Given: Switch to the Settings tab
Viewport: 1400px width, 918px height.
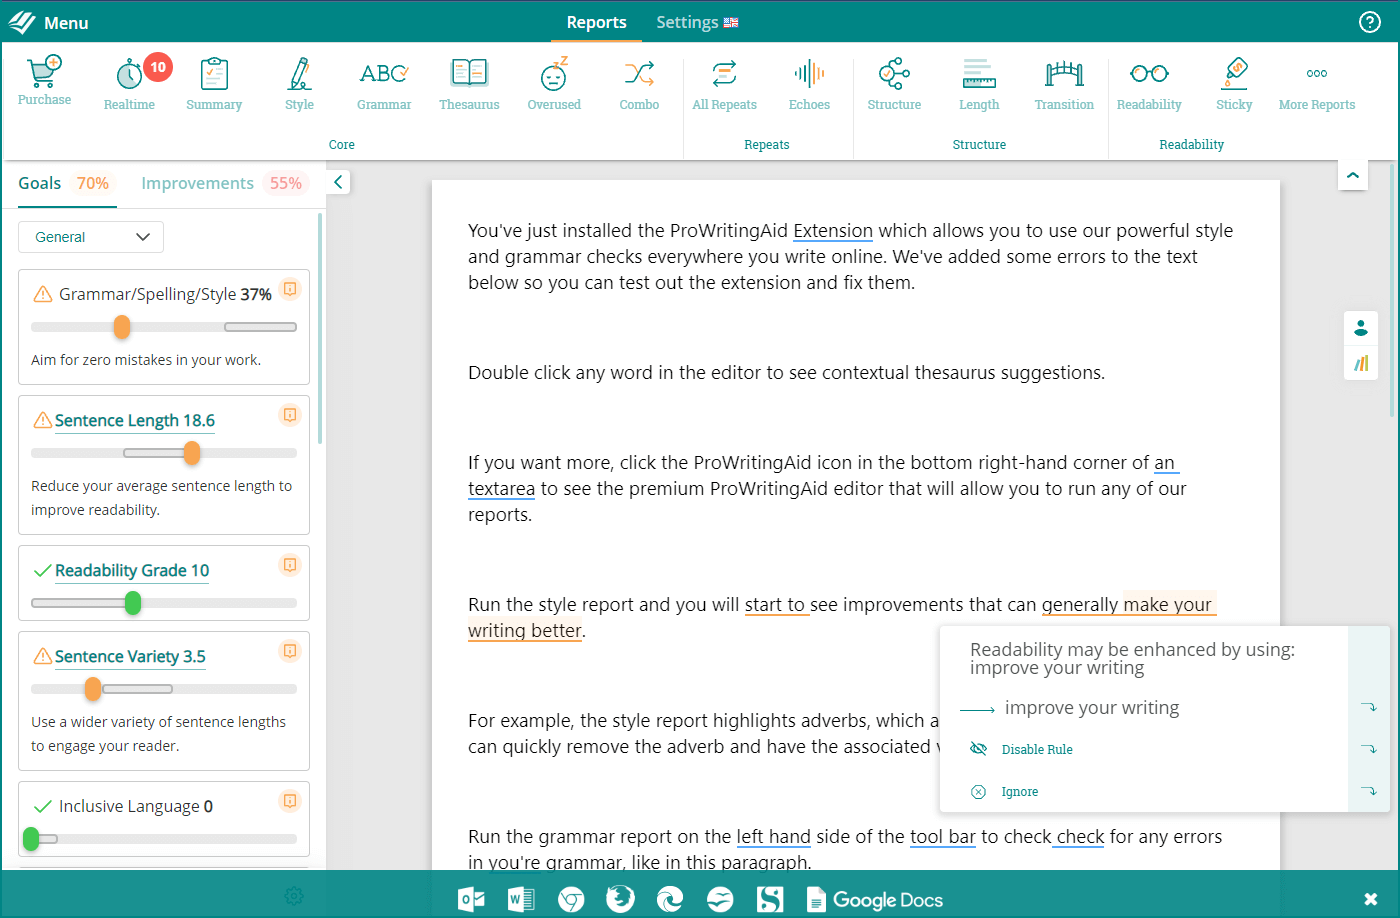Looking at the screenshot, I should pos(697,22).
